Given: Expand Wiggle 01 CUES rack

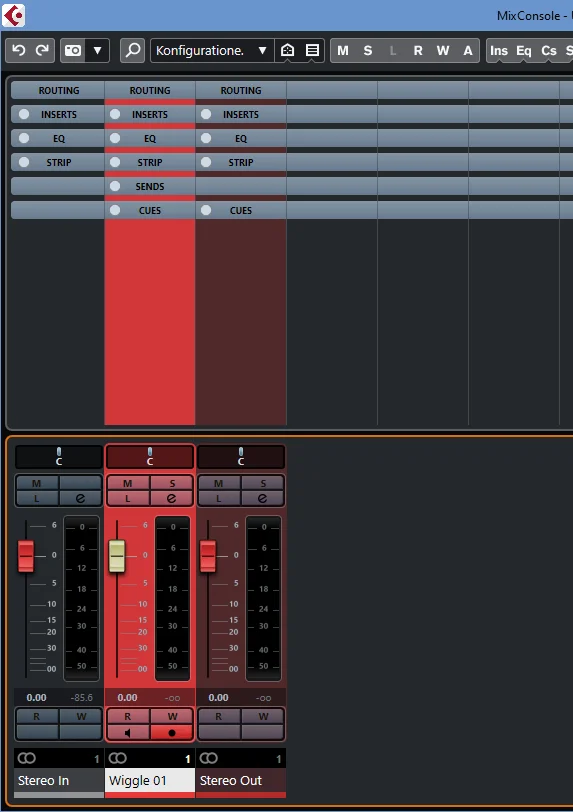Looking at the screenshot, I should click(150, 210).
